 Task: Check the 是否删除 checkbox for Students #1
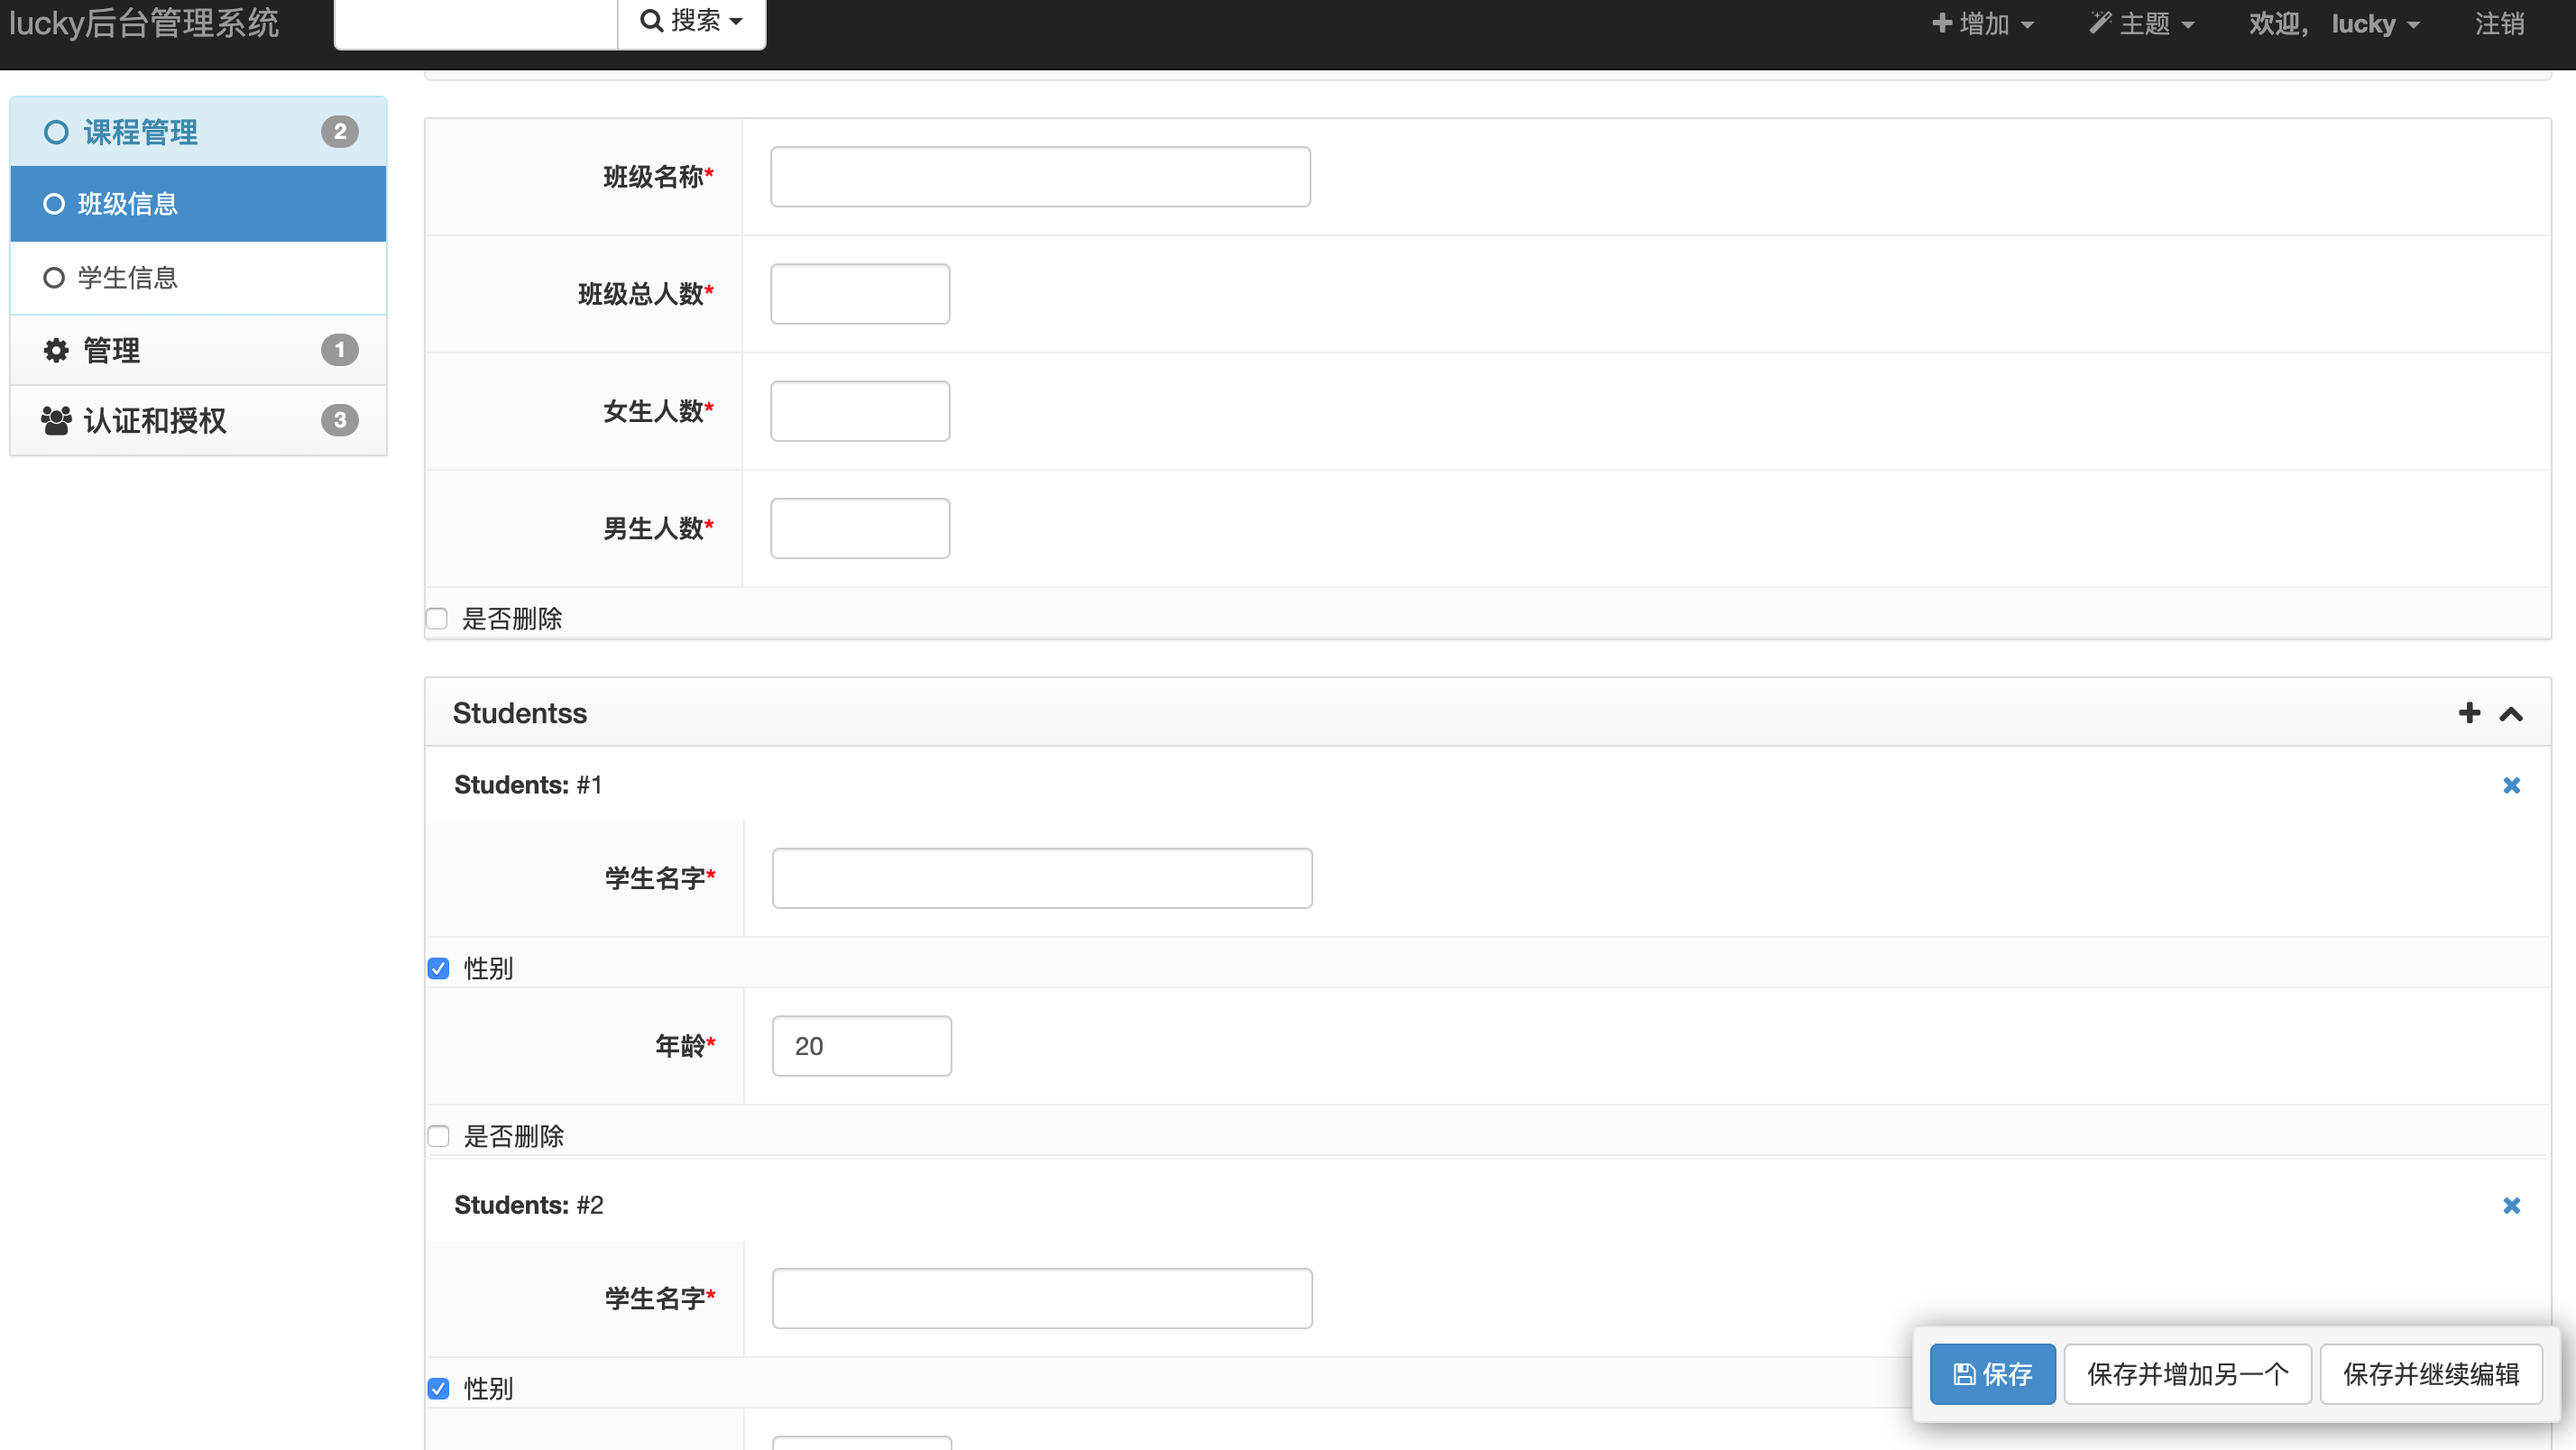[439, 1135]
